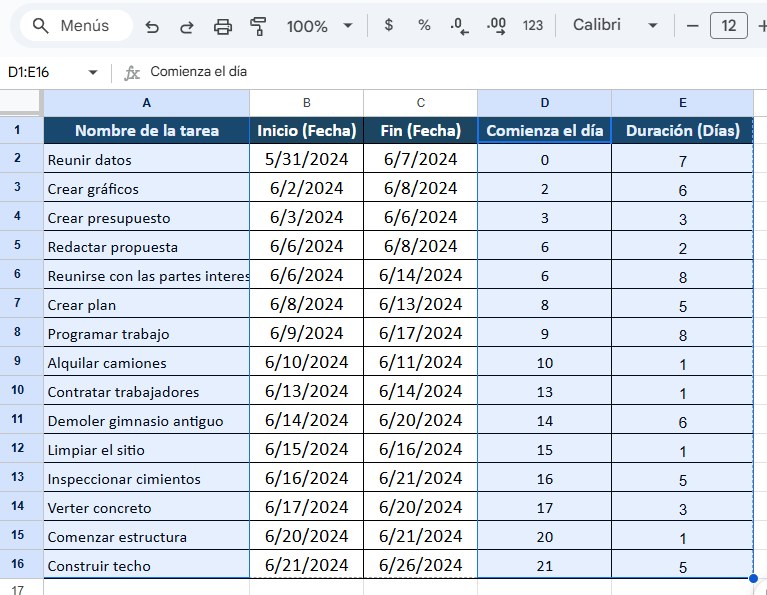Click the fx function icon

coord(132,73)
